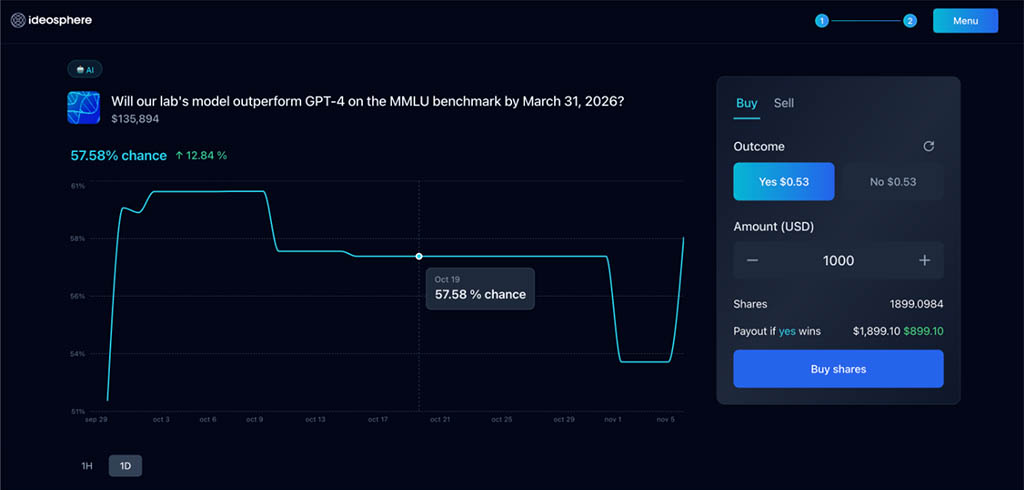
Task: Switch to the Buy tab
Action: click(746, 103)
